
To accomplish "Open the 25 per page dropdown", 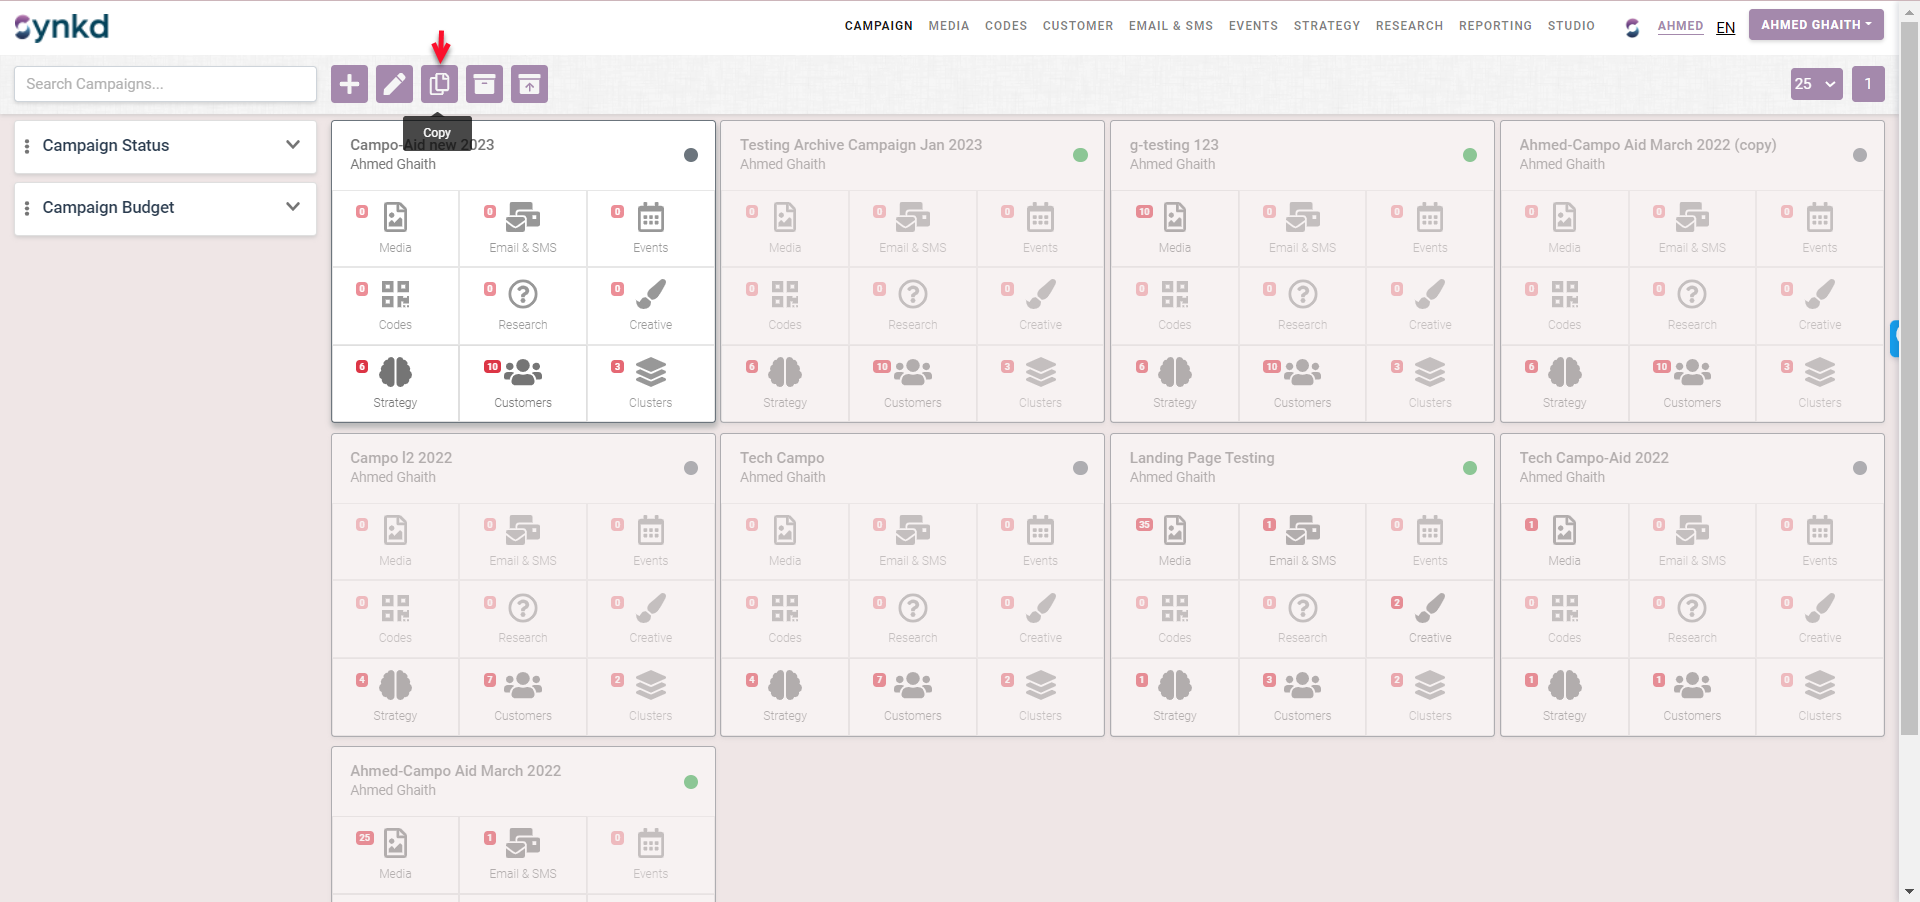I will pyautogui.click(x=1815, y=84).
